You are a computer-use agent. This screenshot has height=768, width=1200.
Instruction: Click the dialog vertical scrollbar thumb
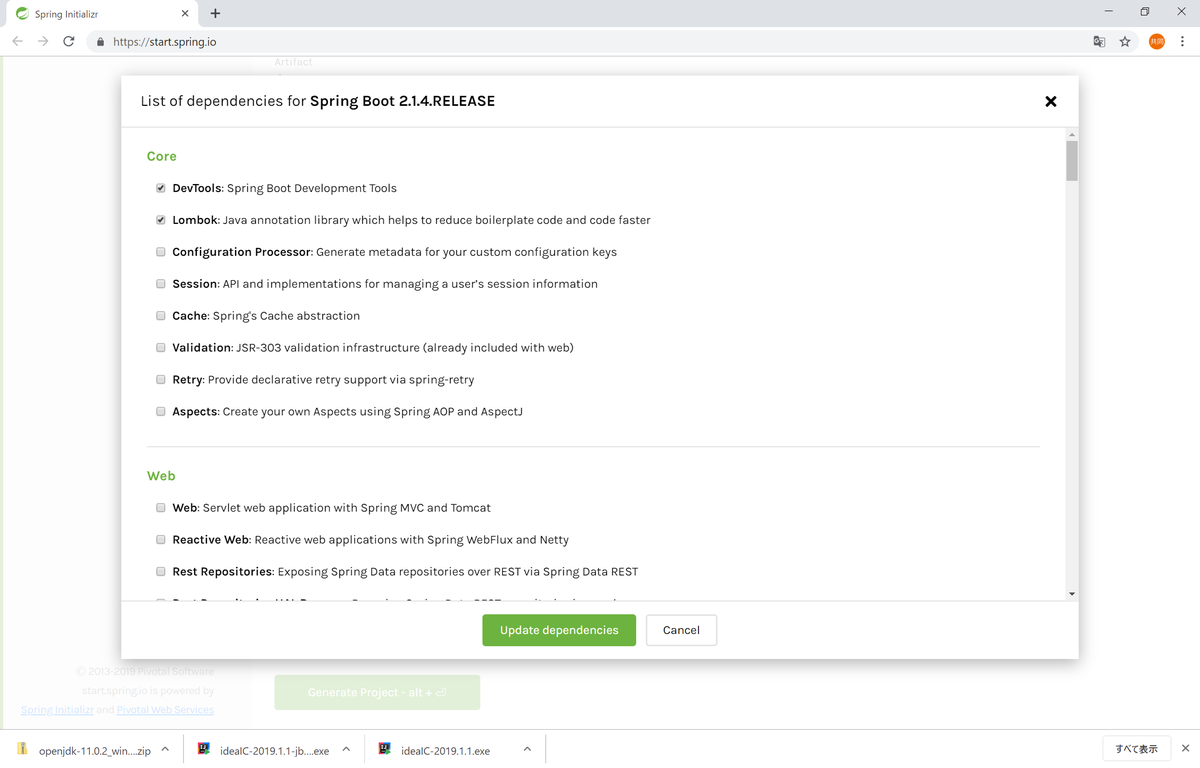click(1072, 160)
